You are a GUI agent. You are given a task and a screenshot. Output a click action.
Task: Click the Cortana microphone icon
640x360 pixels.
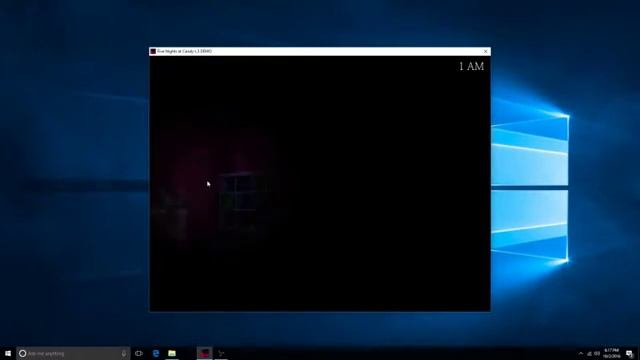[x=124, y=353]
